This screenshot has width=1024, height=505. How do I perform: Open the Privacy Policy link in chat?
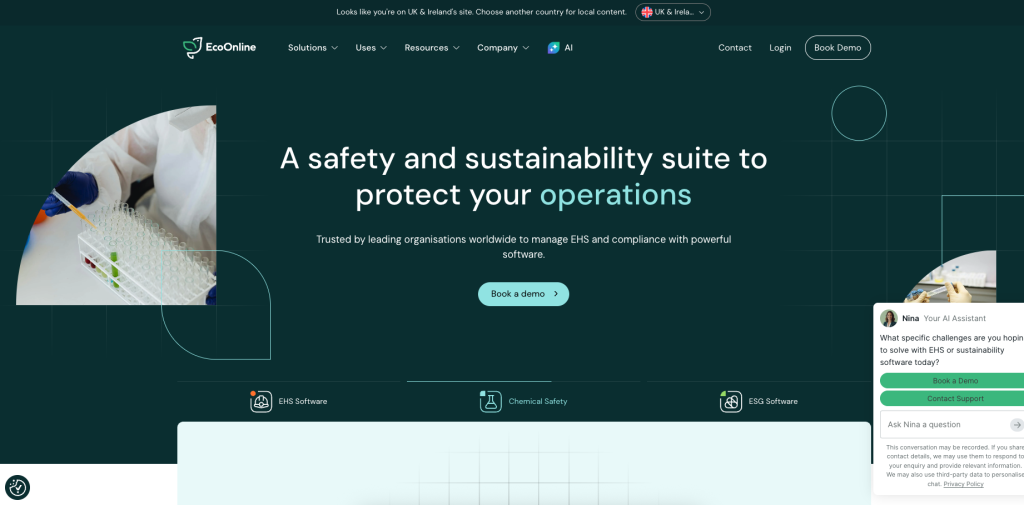pos(963,484)
